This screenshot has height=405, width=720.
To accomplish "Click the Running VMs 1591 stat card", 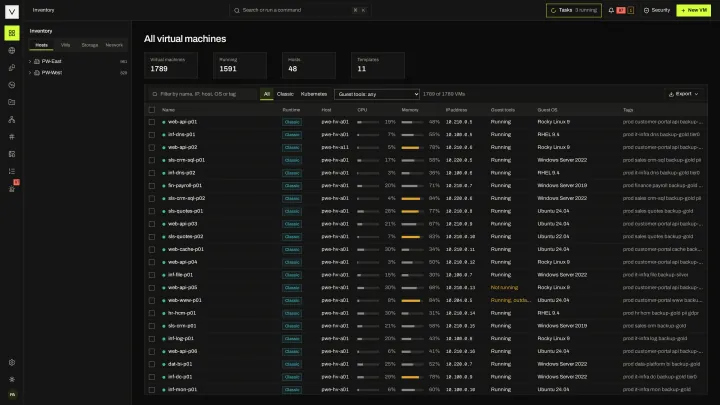I will click(240, 65).
